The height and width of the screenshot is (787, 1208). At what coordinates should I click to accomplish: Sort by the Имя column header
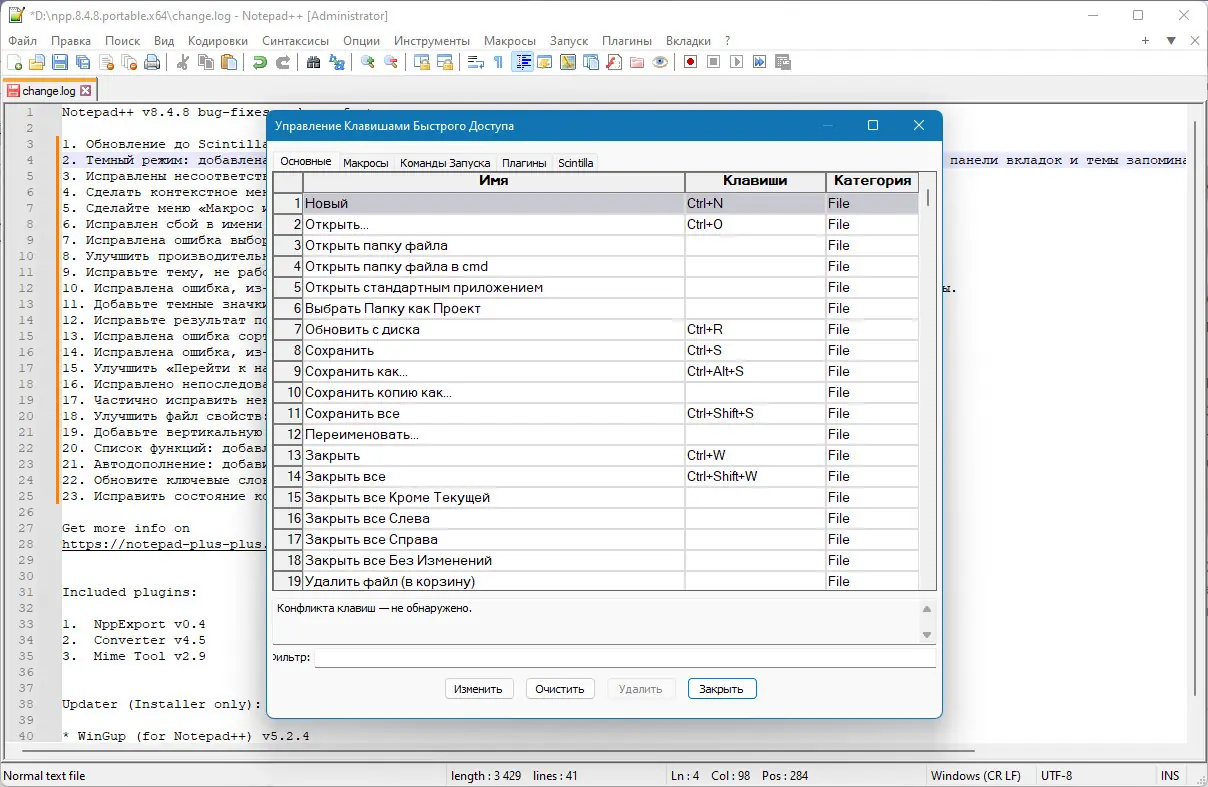pos(494,181)
